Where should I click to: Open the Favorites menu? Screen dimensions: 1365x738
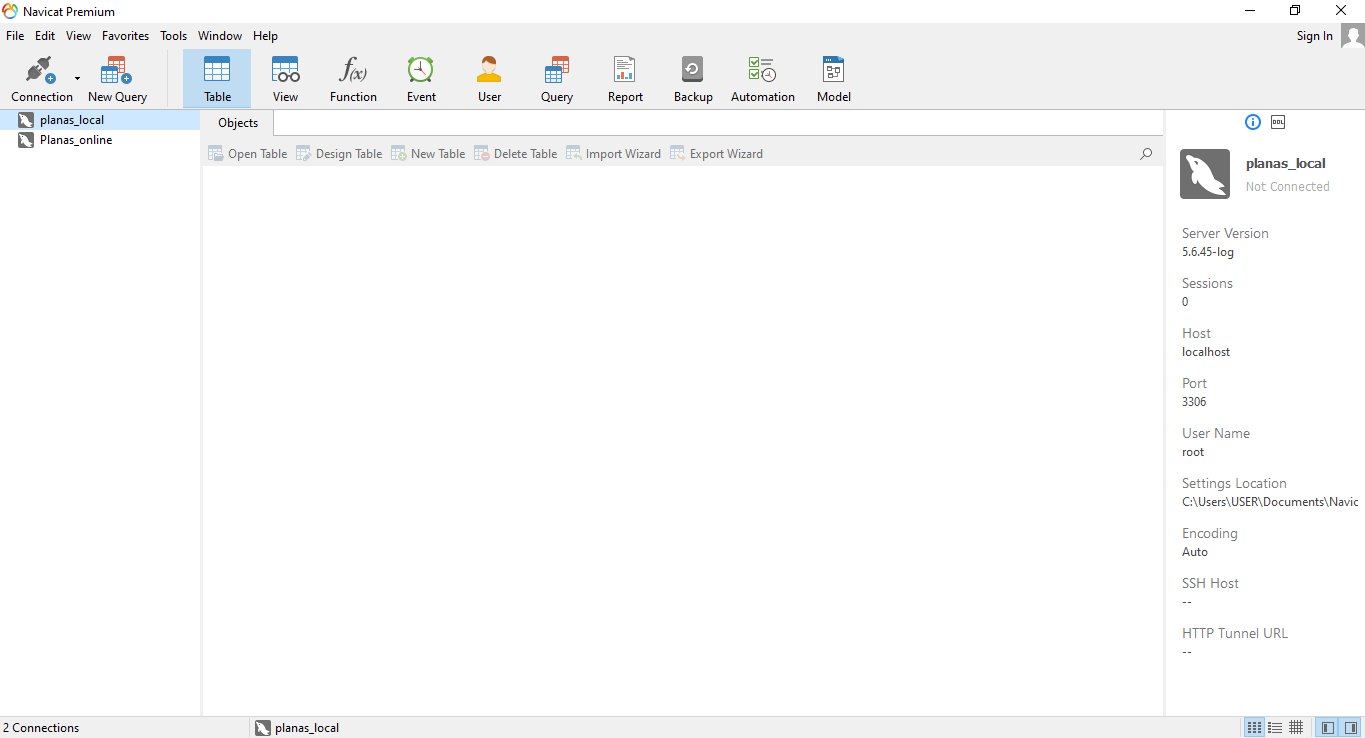(x=125, y=36)
